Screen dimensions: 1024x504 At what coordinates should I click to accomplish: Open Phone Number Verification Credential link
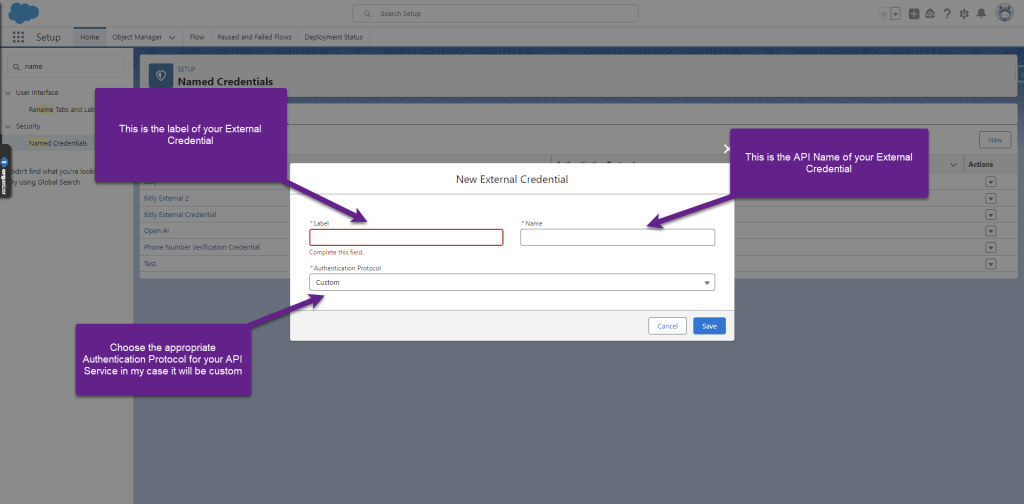point(202,247)
